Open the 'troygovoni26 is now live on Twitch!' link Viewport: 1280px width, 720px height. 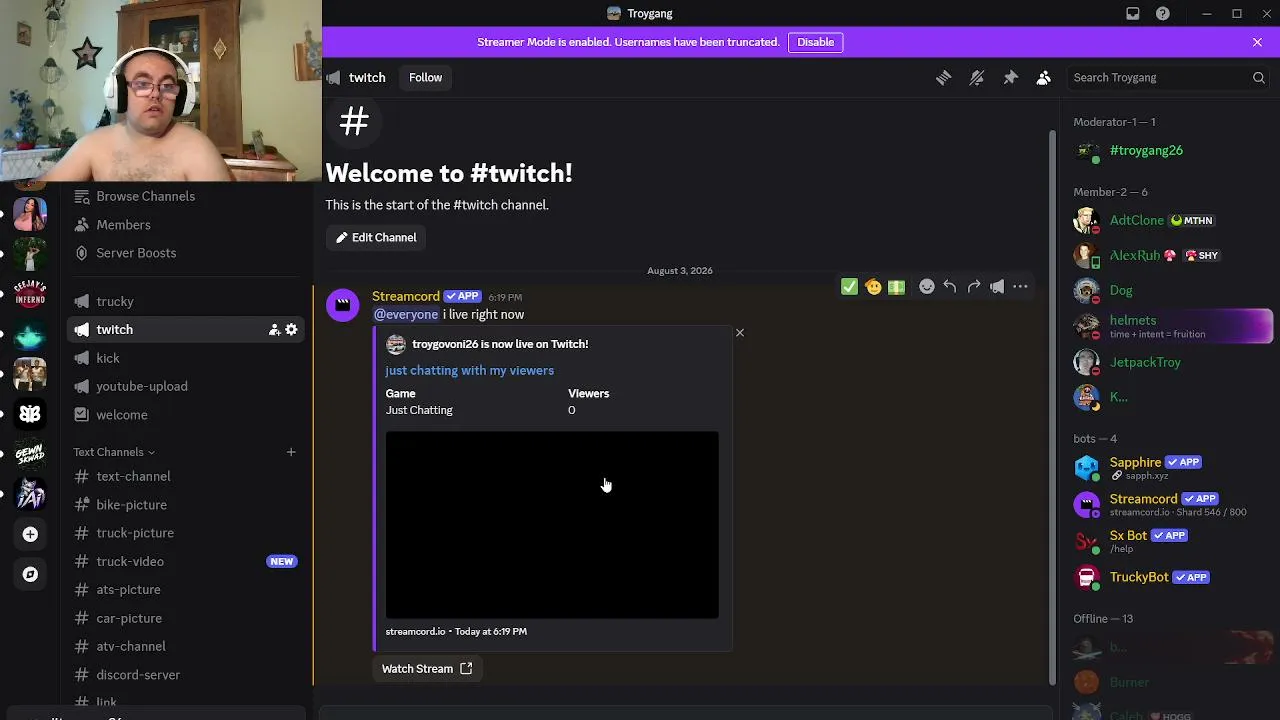[500, 344]
